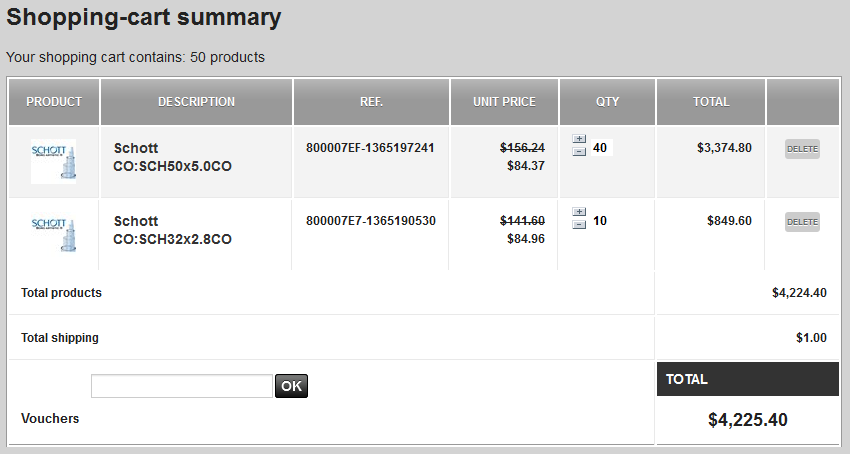Screen dimensions: 850x454
Task: Open the SCH50x5.0CO product thumbnail image
Action: (x=53, y=162)
